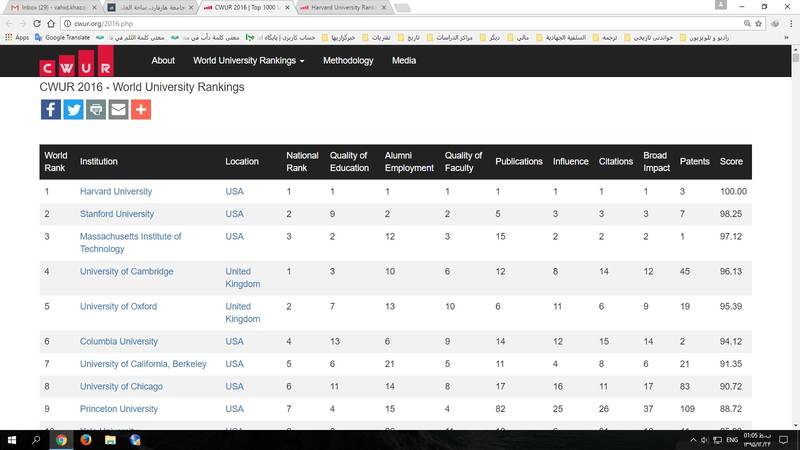Image resolution: width=800 pixels, height=450 pixels.
Task: Click the page vertical scrollbar thumb
Action: click(795, 57)
